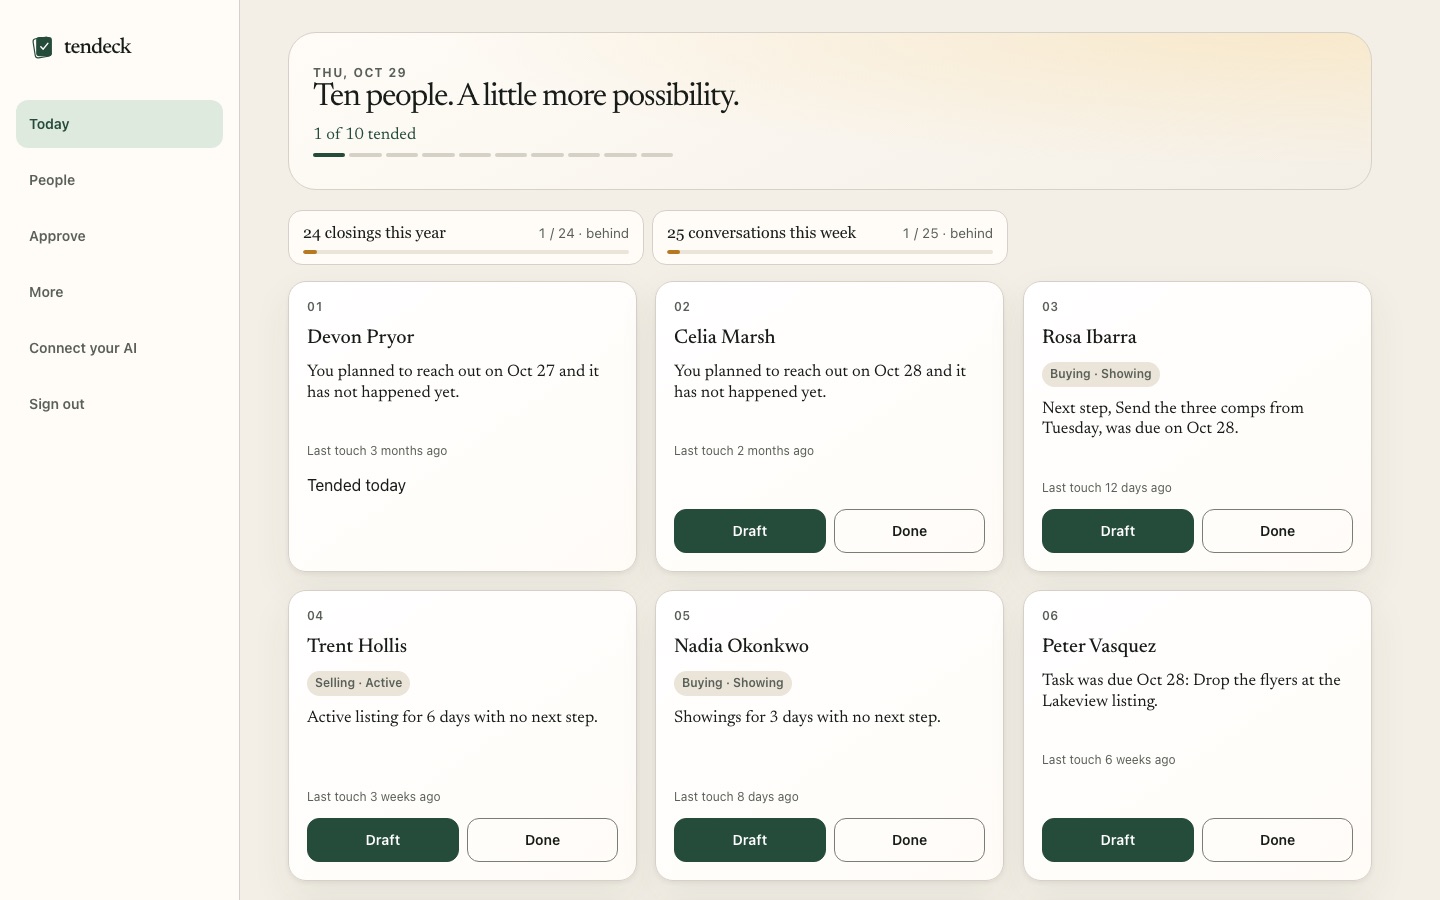
Task: Open the People section in sidebar
Action: pos(119,180)
